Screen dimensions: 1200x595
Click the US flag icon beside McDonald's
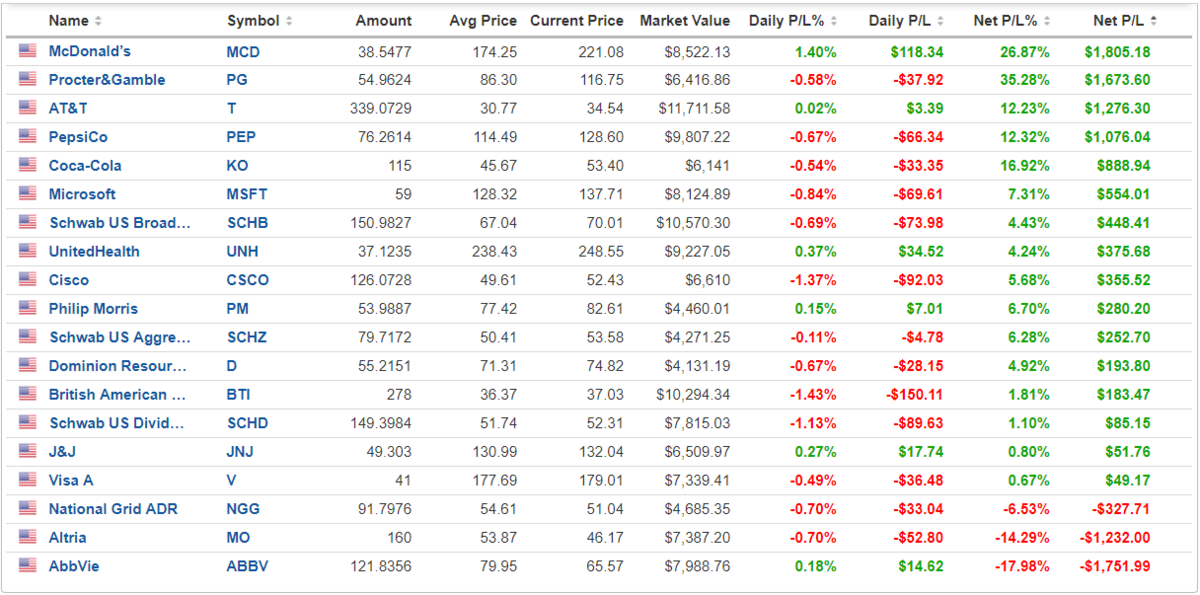click(27, 51)
